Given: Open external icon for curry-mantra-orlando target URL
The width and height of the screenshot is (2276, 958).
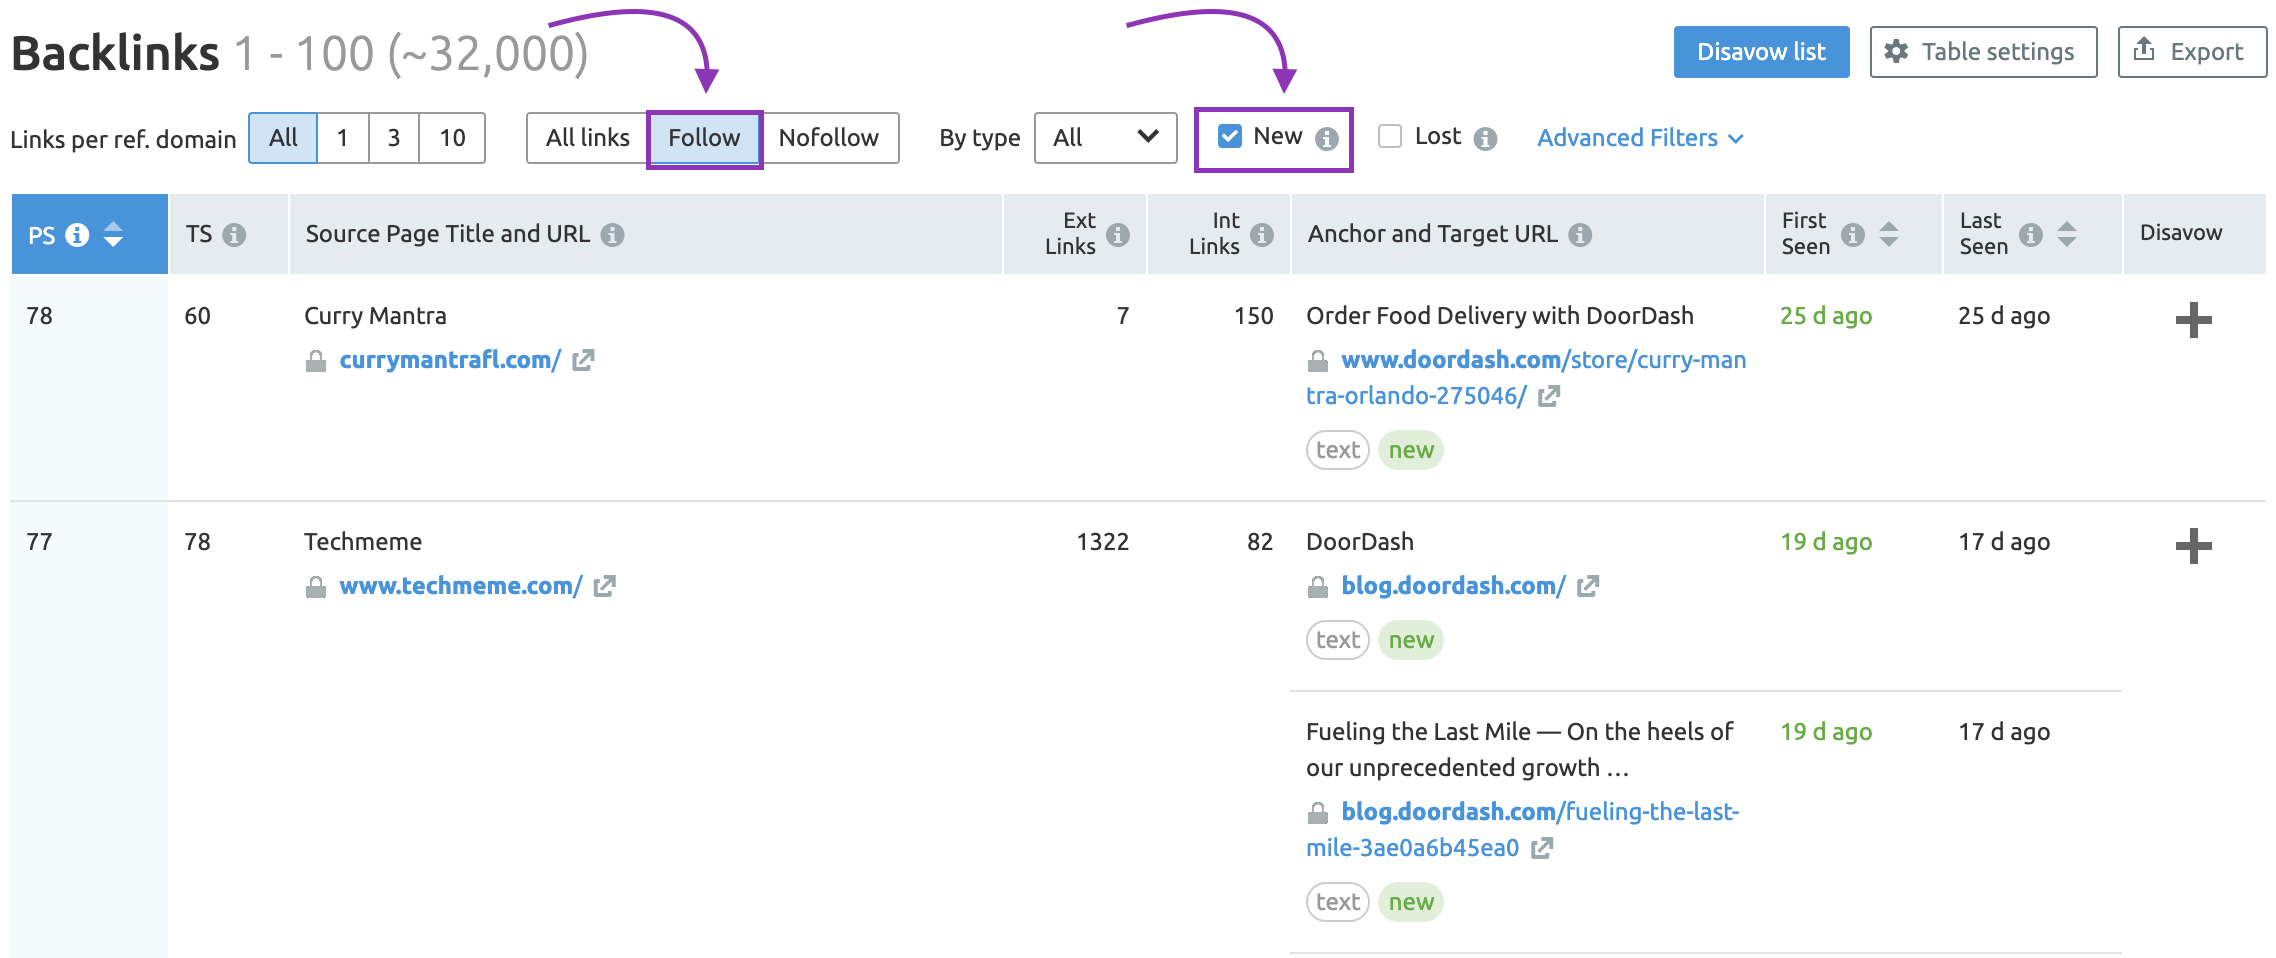Looking at the screenshot, I should pos(1549,396).
